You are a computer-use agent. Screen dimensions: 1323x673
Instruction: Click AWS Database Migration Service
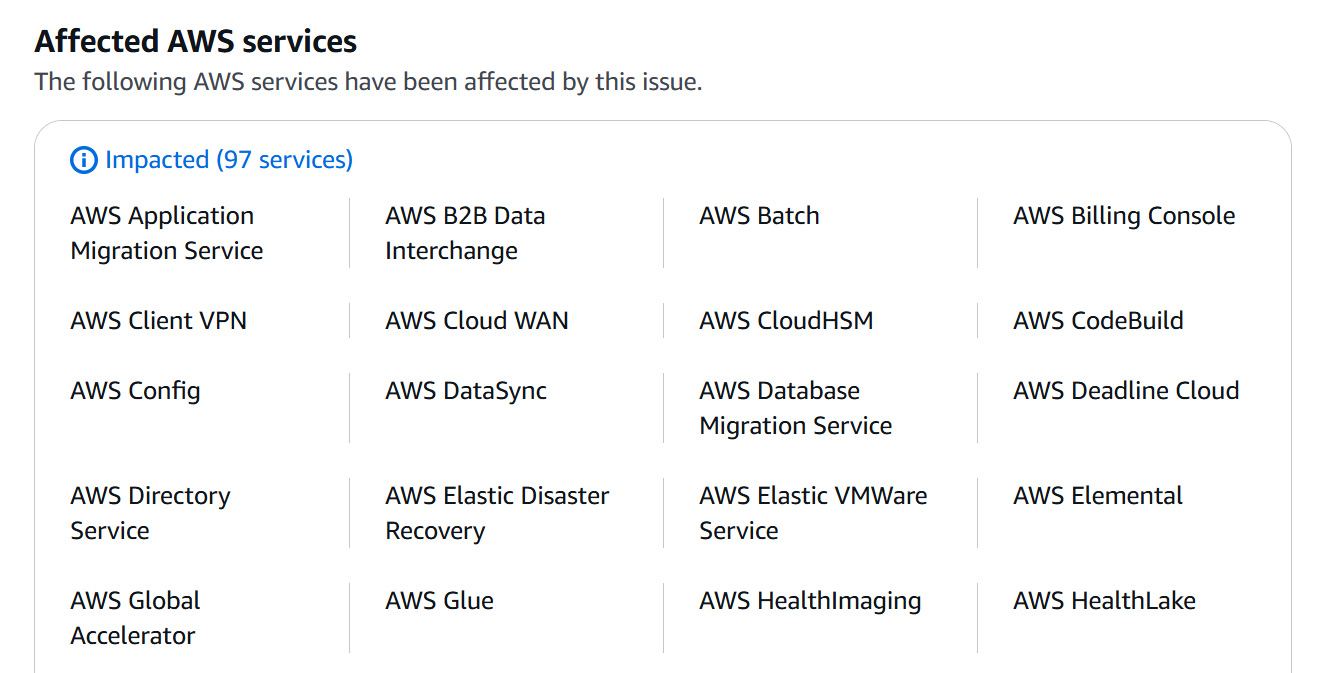tap(796, 408)
